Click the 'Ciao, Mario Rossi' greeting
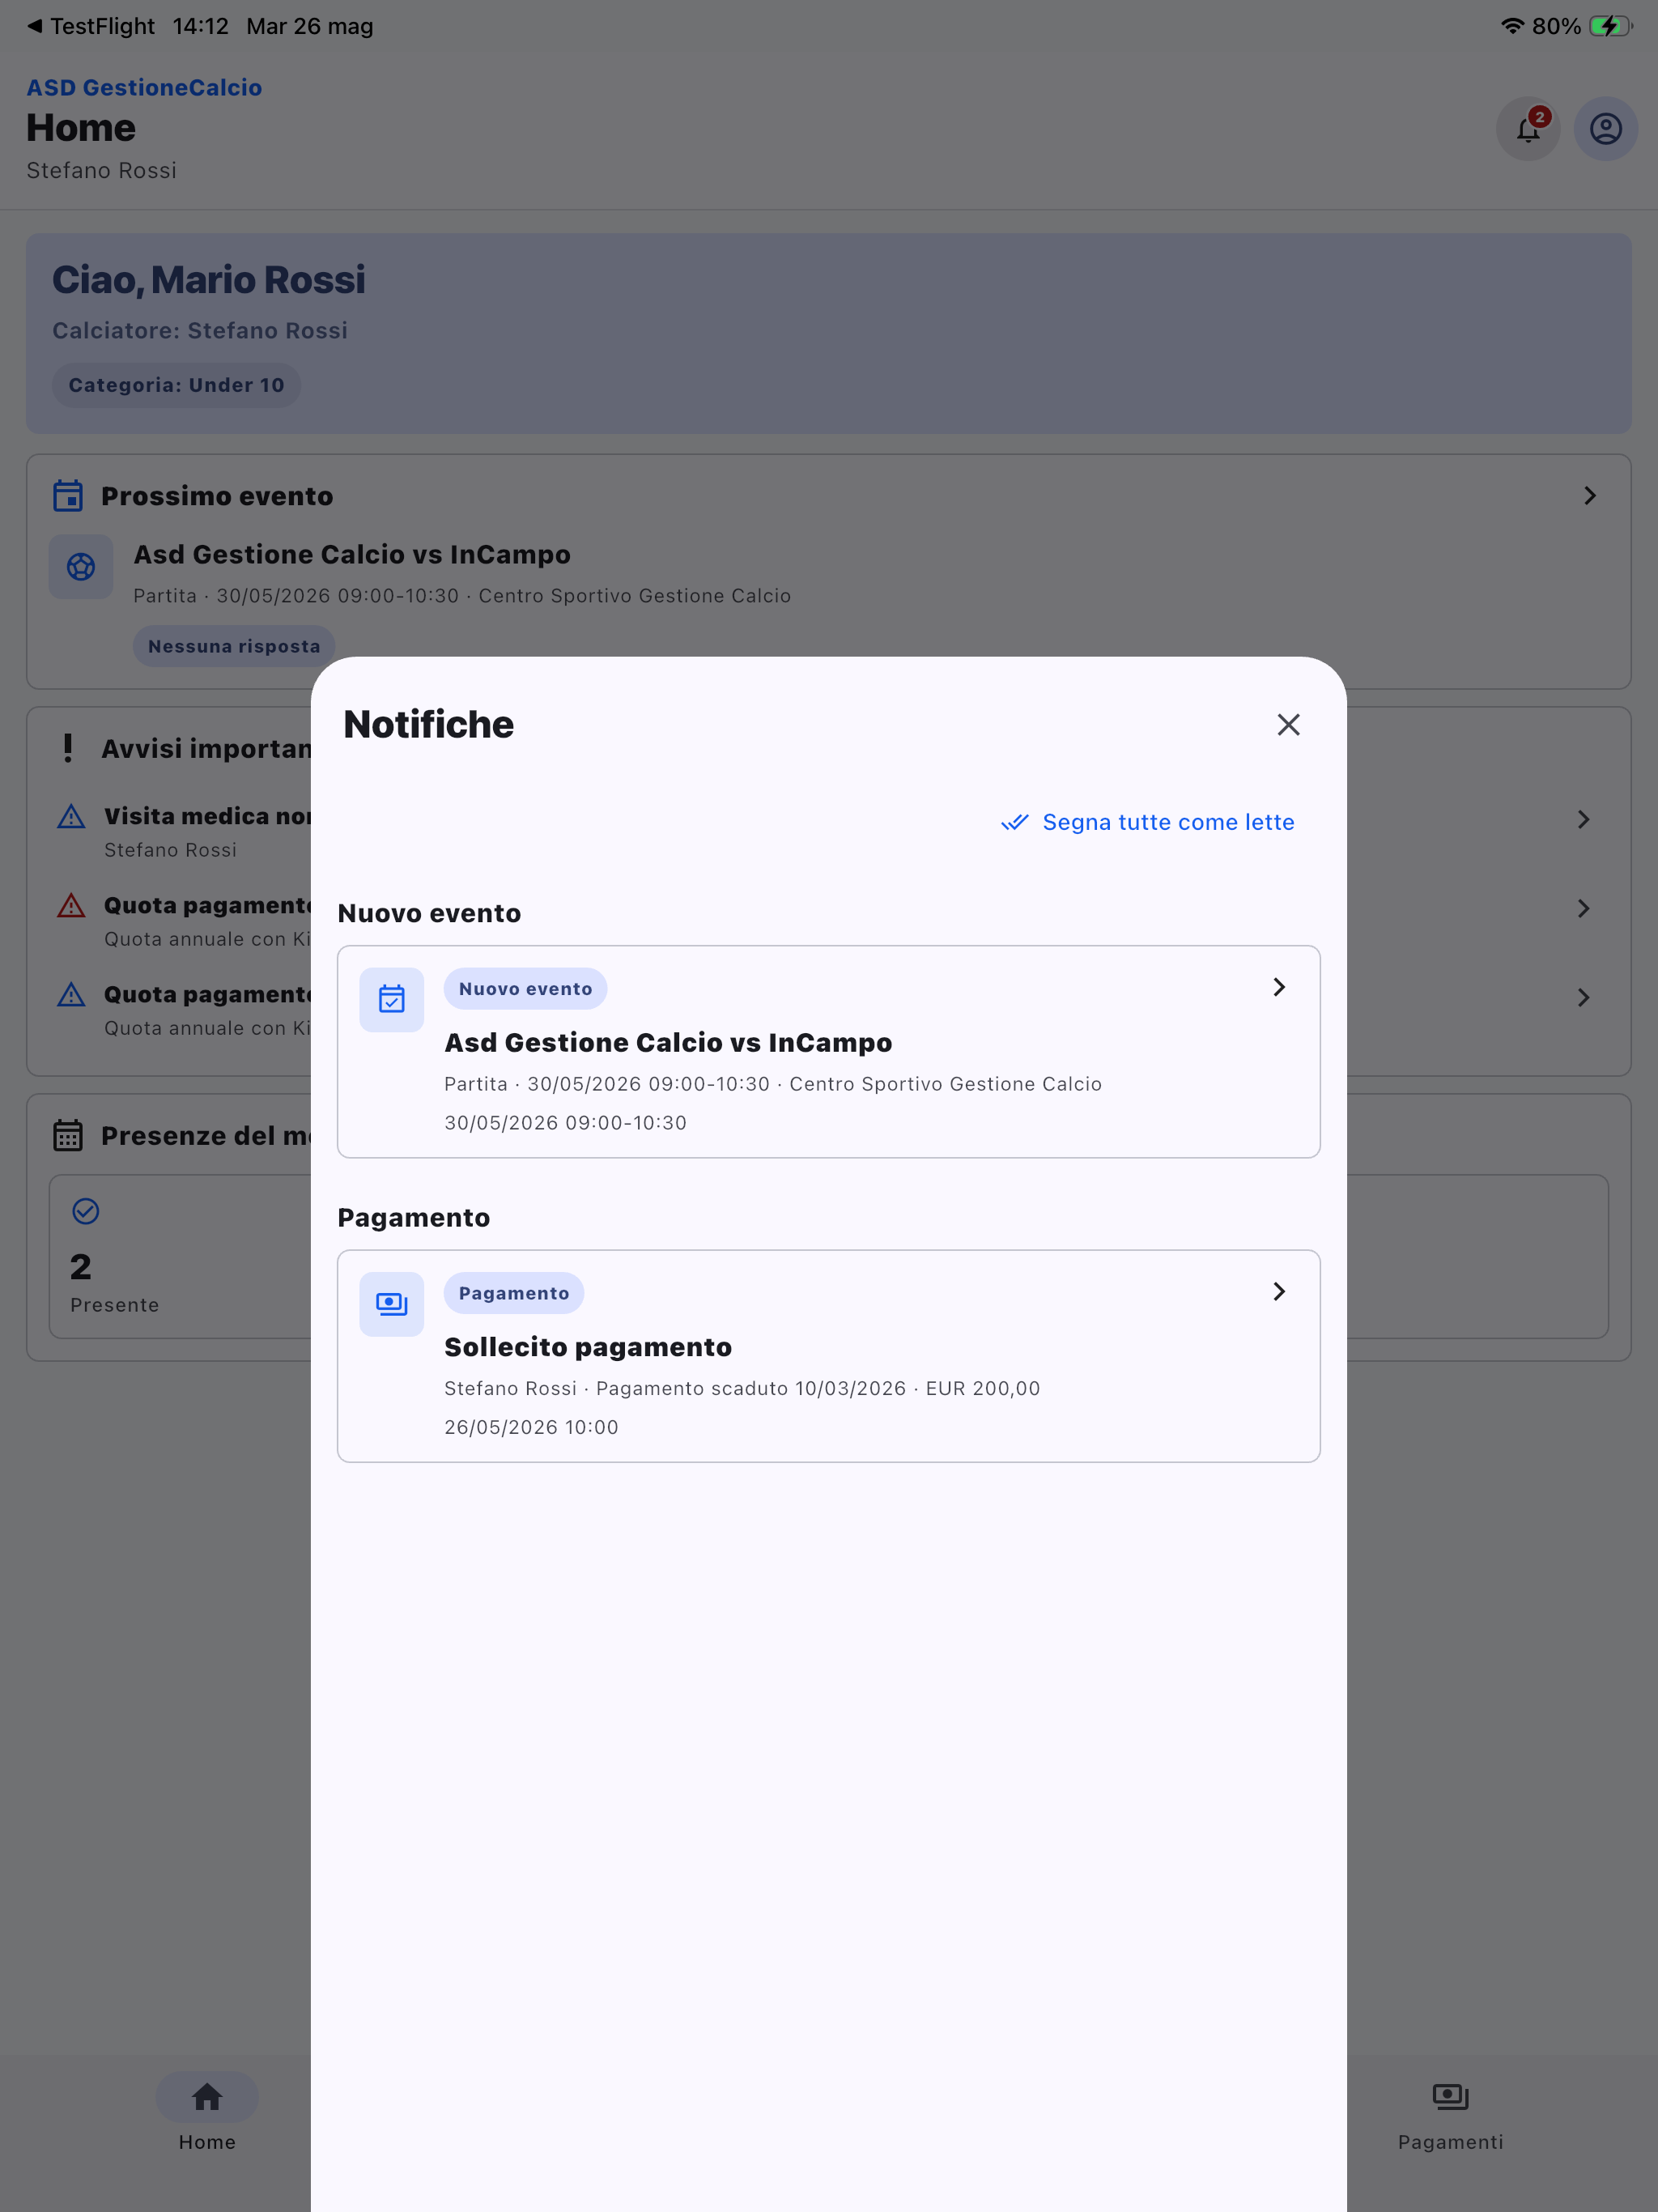 pyautogui.click(x=209, y=280)
